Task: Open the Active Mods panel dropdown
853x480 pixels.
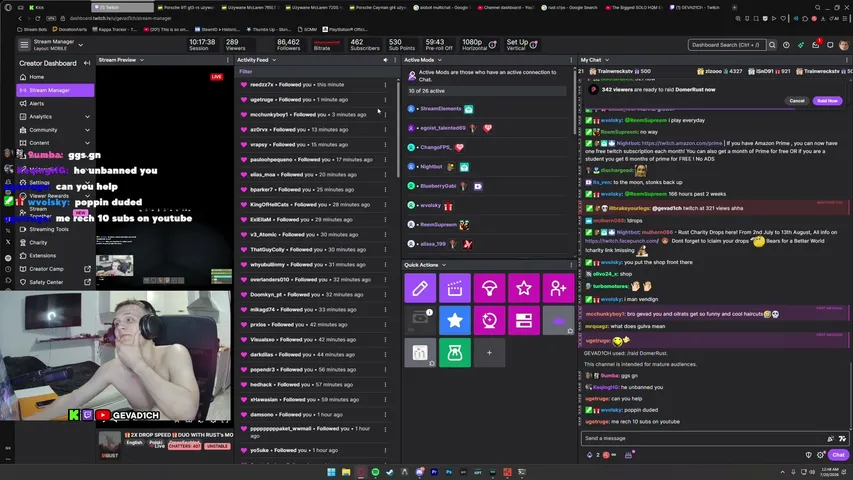Action: click(x=440, y=60)
